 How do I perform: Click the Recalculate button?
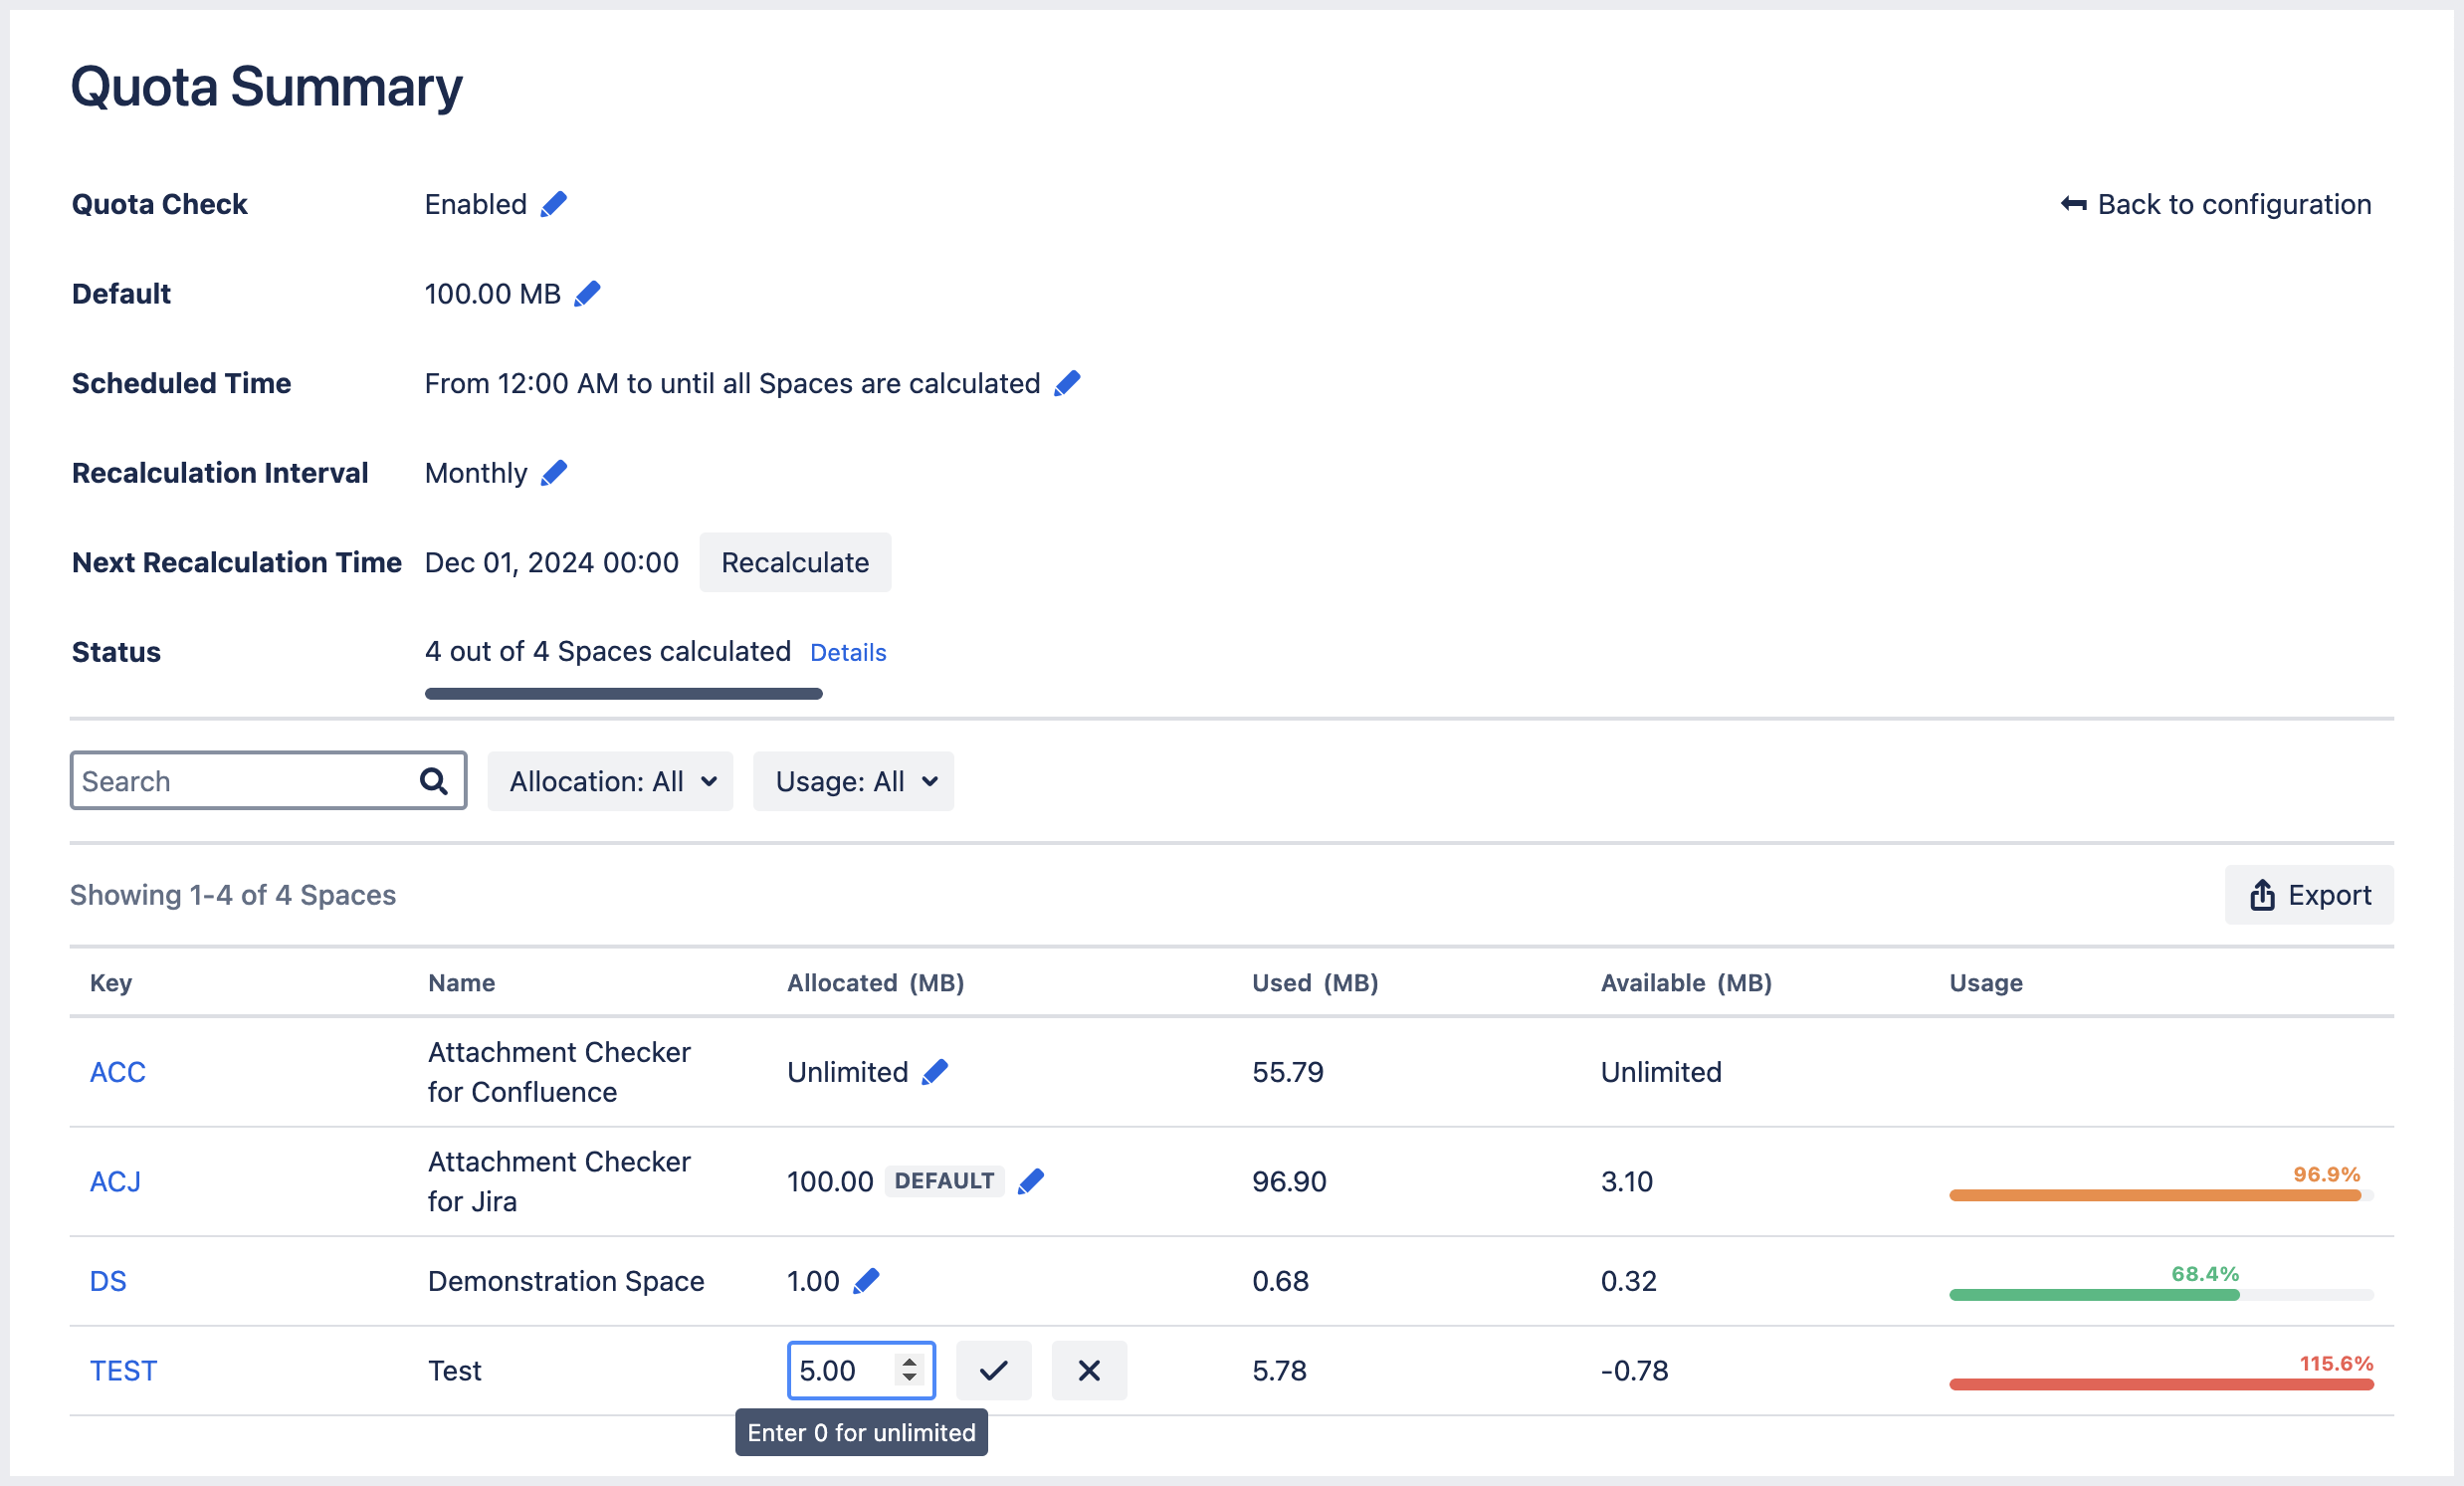click(795, 561)
